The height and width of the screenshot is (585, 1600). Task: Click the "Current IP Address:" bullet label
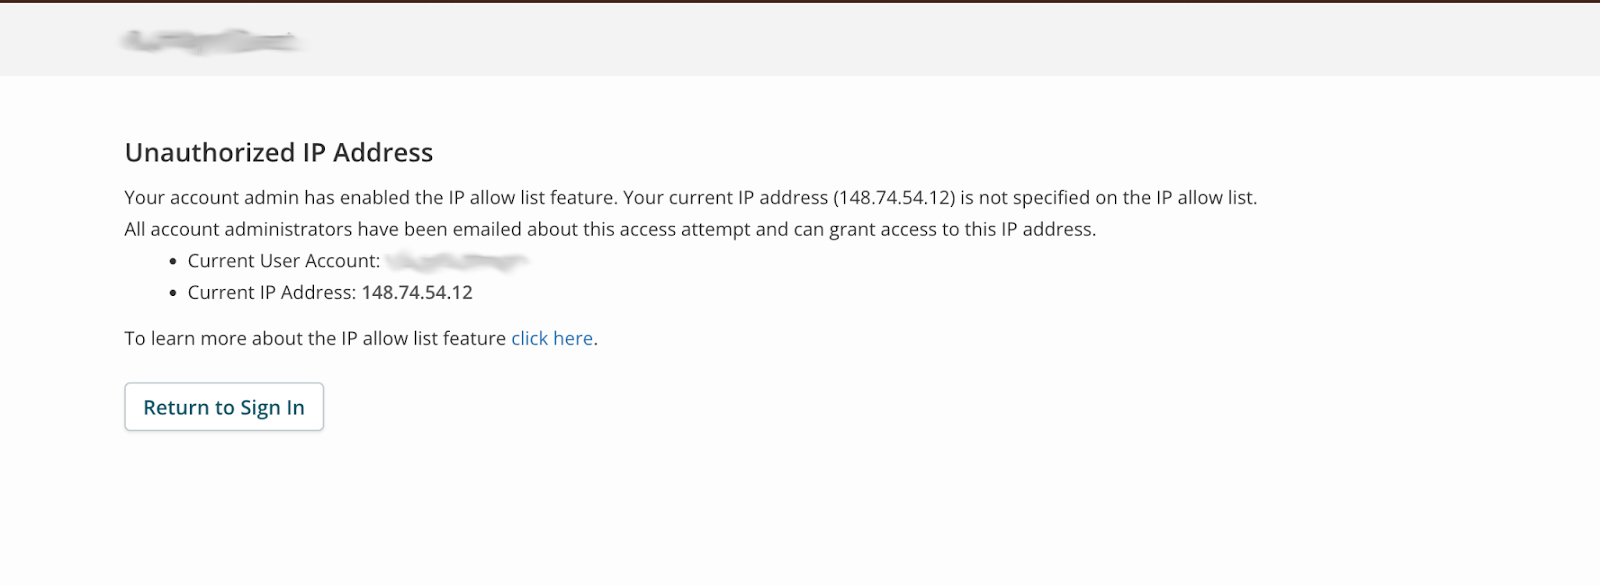[x=271, y=293]
